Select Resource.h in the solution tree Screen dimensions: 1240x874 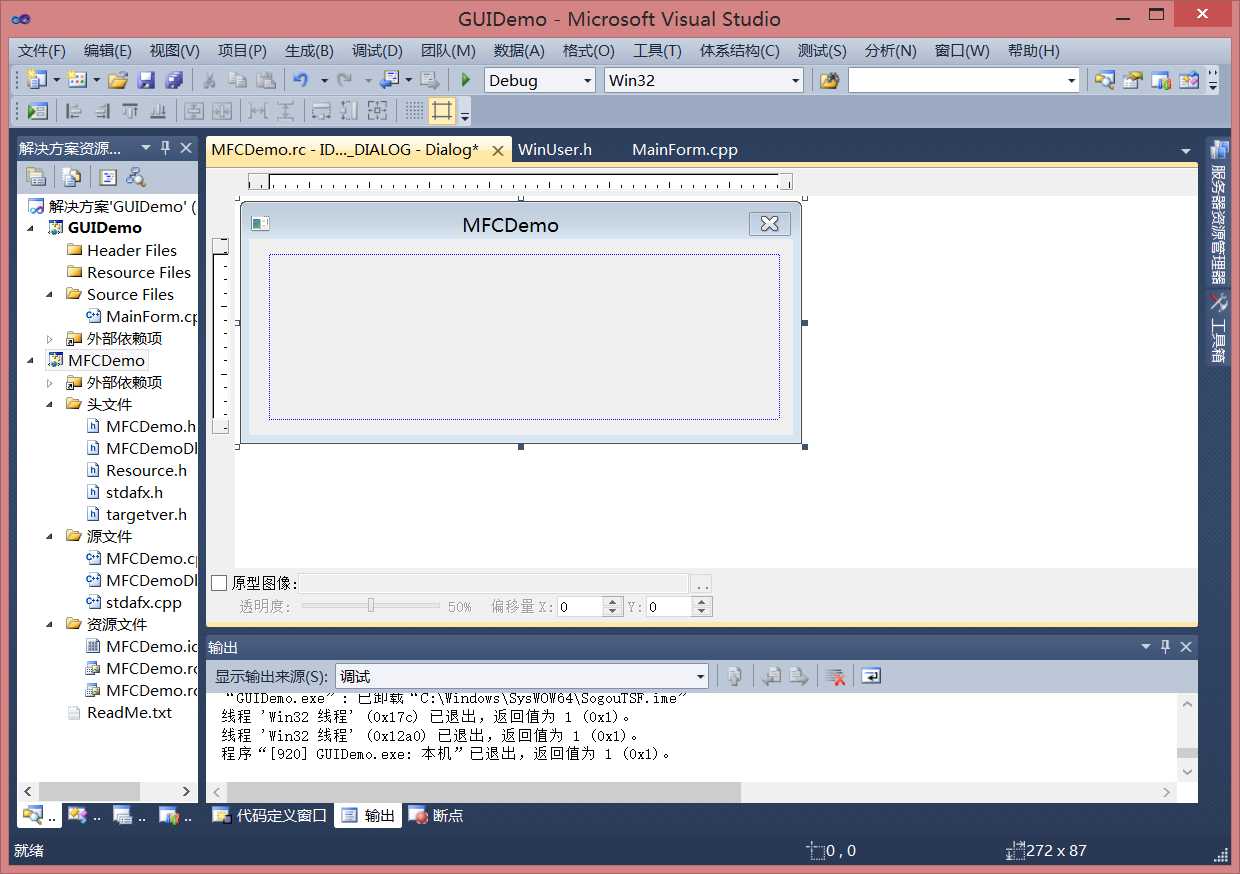tap(146, 470)
